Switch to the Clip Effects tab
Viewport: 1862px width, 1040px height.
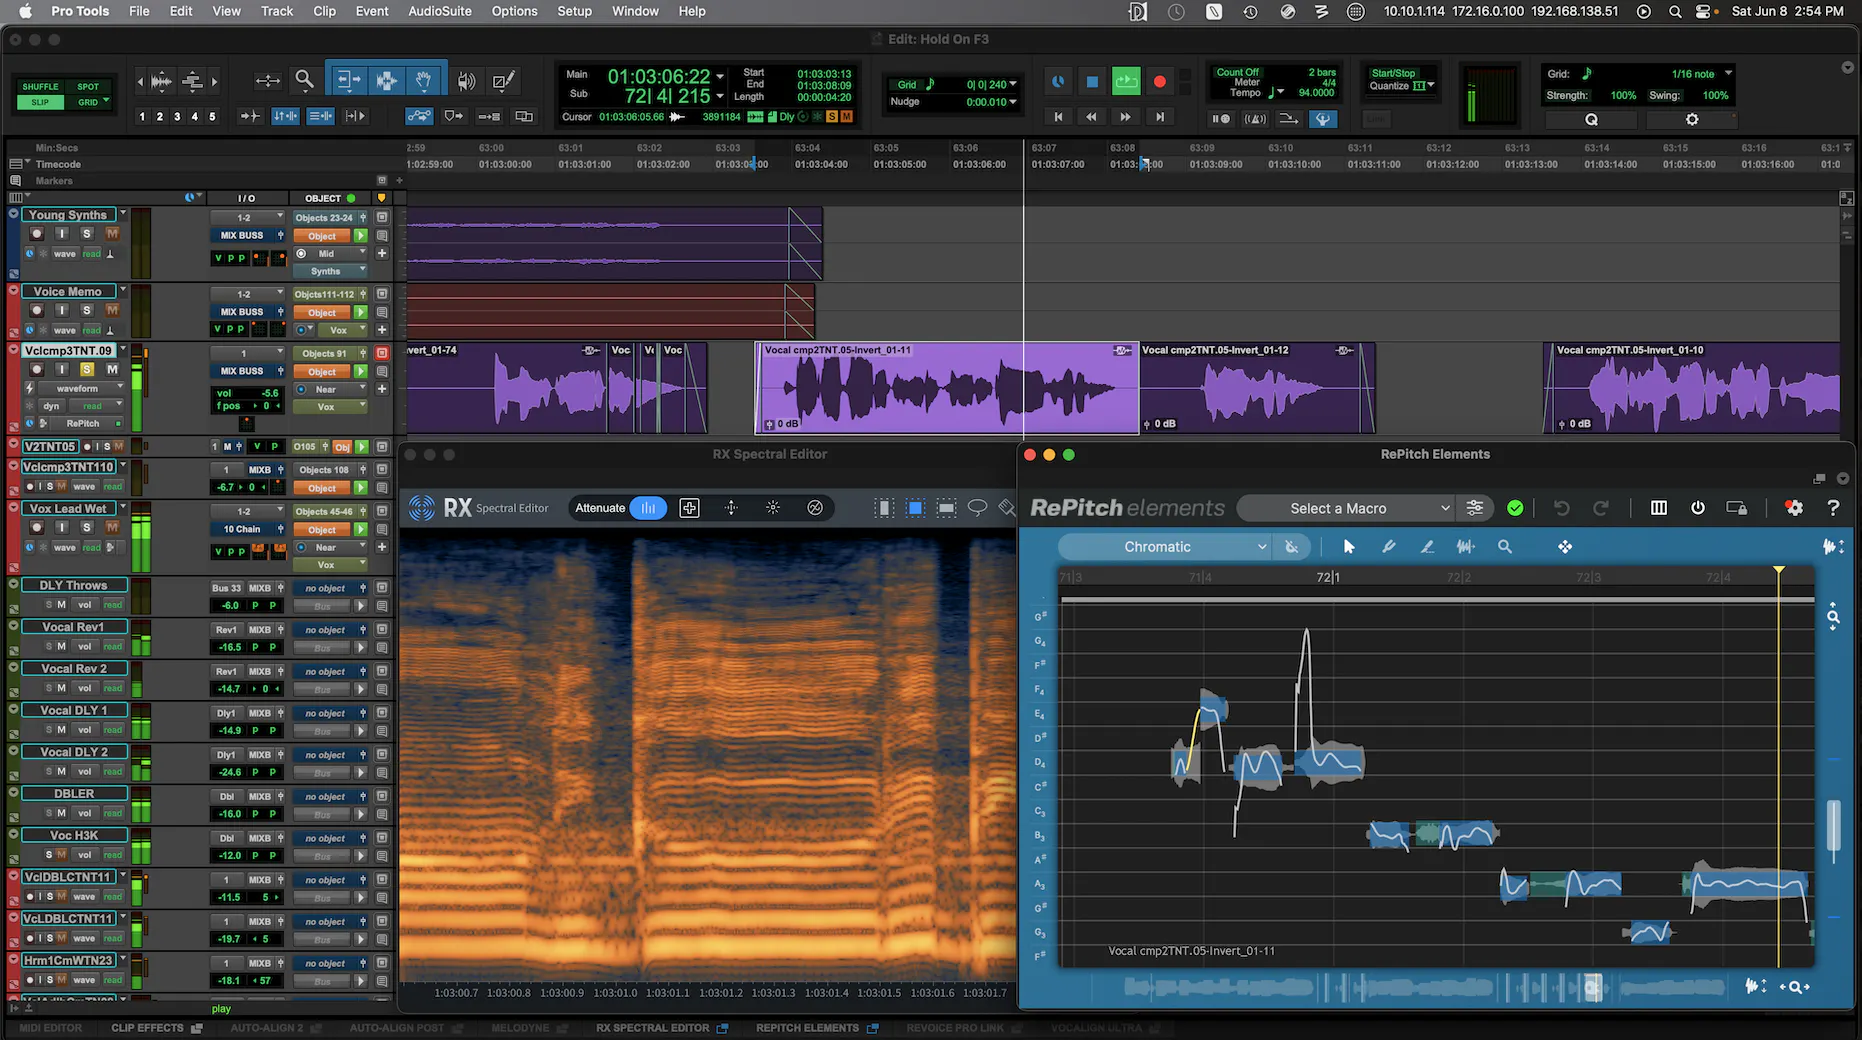147,1028
